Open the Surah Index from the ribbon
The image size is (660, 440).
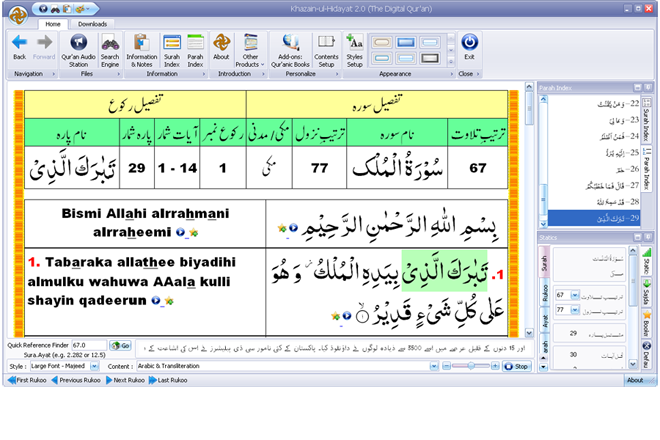(x=172, y=51)
